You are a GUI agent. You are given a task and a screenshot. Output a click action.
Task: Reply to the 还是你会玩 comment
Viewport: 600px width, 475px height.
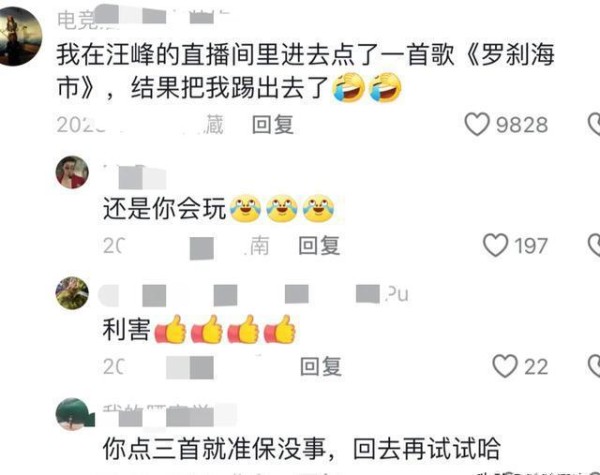click(319, 245)
